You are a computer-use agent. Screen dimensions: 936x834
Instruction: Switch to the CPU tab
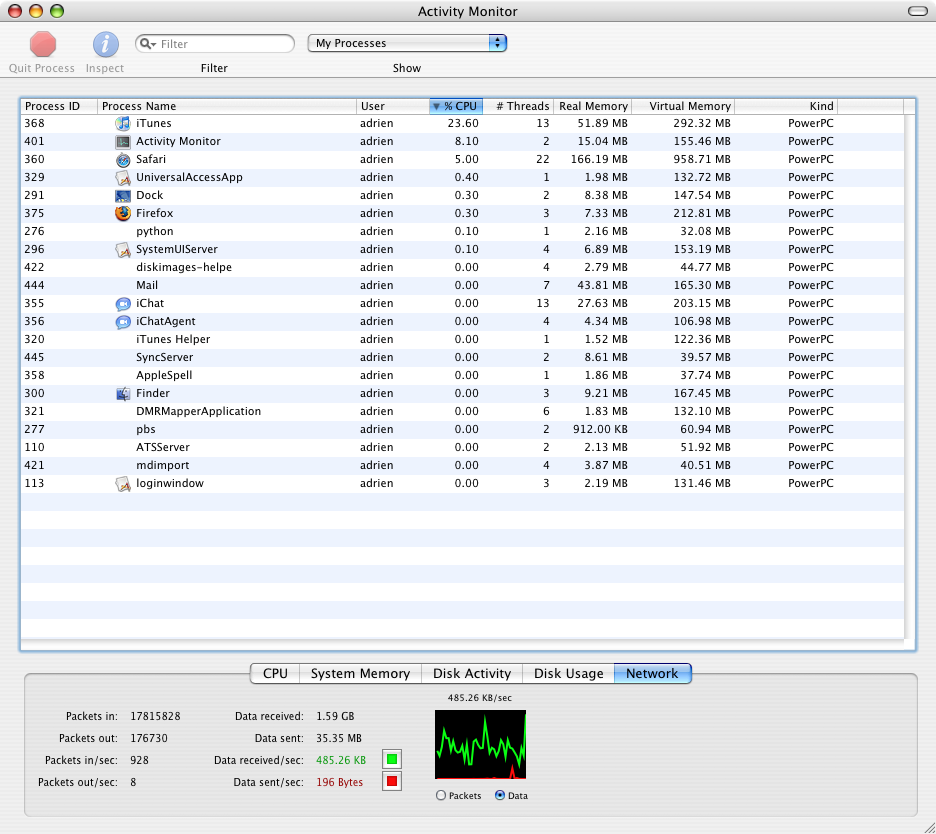tap(275, 673)
